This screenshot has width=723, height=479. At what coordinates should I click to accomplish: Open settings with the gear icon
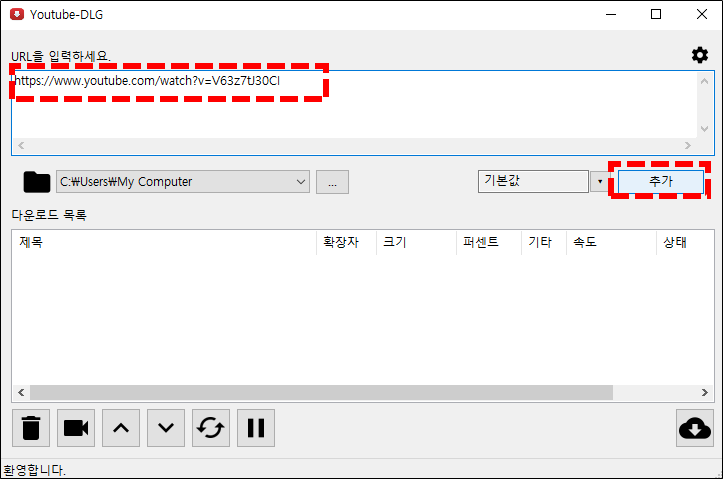[699, 55]
